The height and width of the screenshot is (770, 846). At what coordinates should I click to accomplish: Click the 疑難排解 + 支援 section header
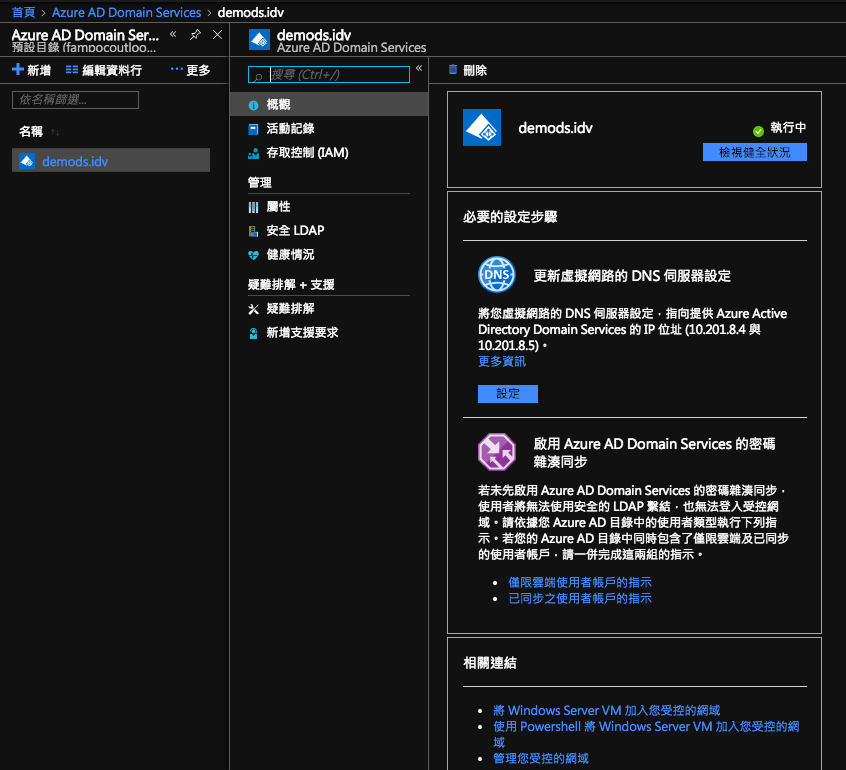(291, 284)
